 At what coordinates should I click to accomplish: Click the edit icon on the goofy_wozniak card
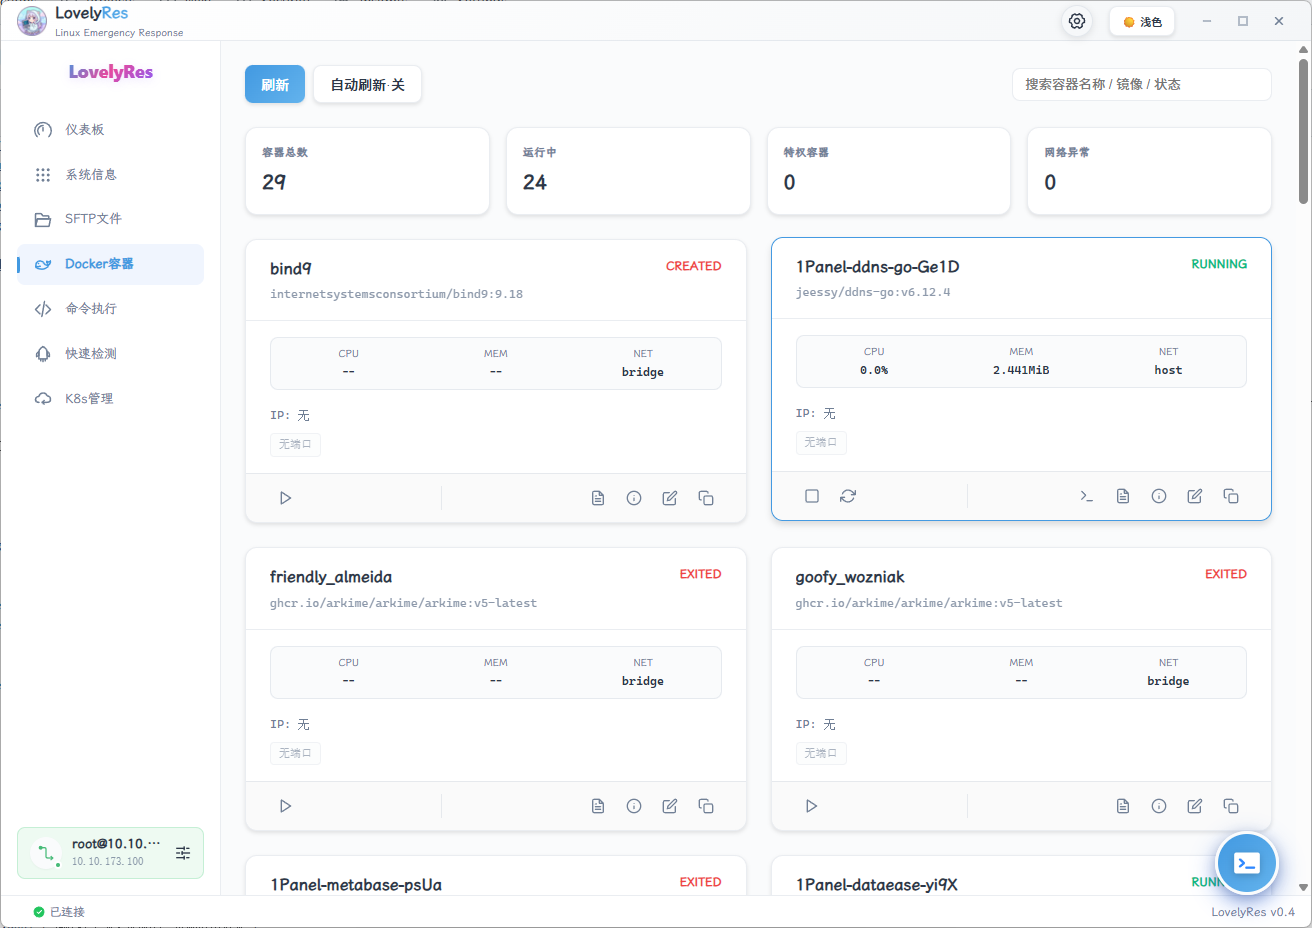[1195, 806]
